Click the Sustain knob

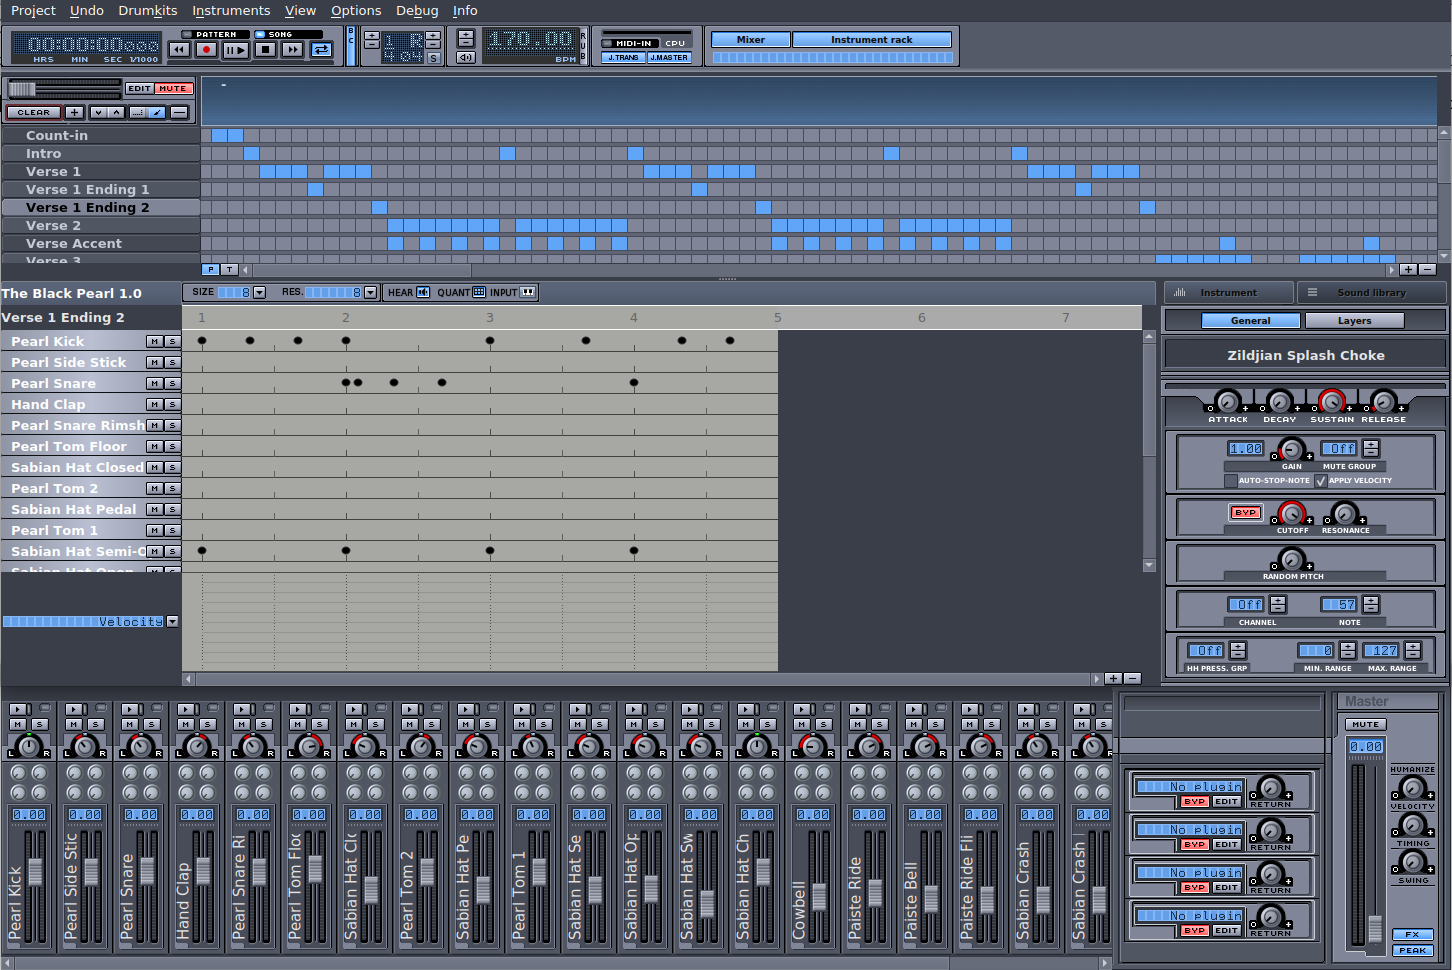tap(1331, 402)
